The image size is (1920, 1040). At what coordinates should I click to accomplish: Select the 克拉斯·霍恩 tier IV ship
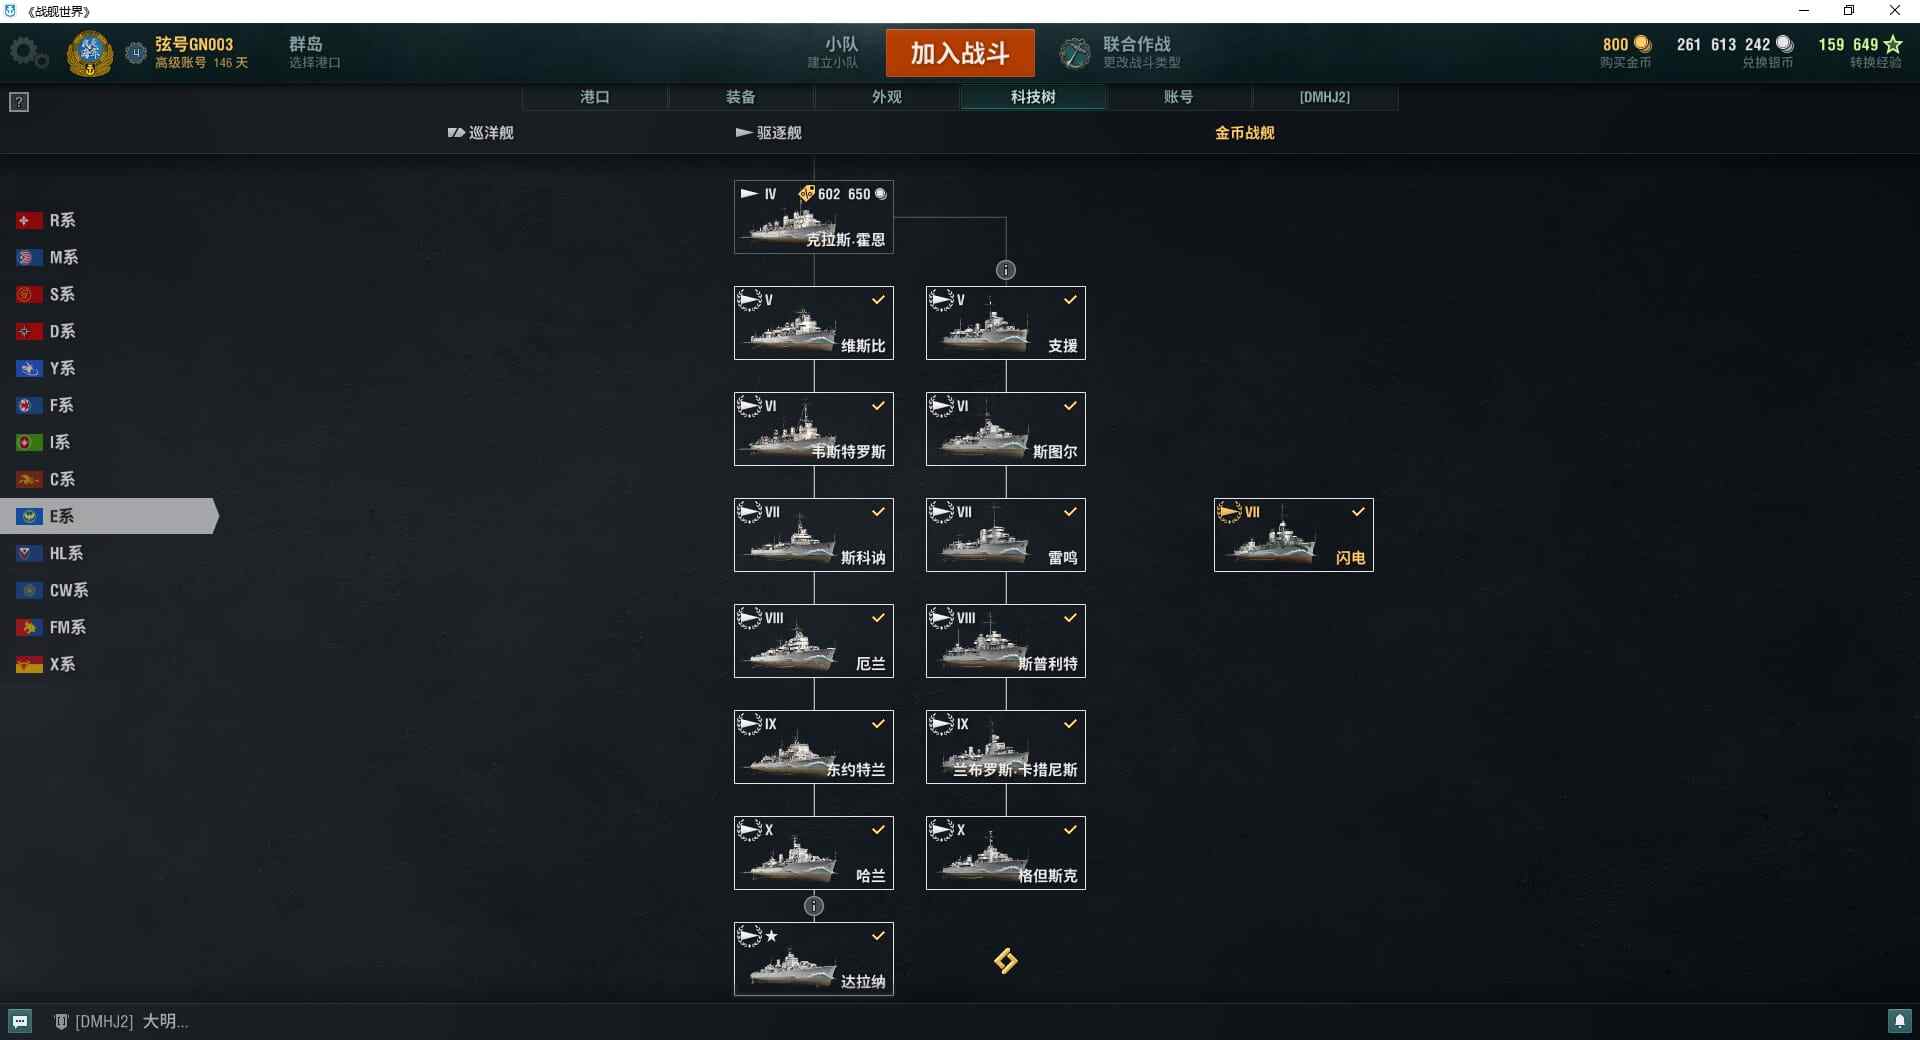pyautogui.click(x=814, y=217)
